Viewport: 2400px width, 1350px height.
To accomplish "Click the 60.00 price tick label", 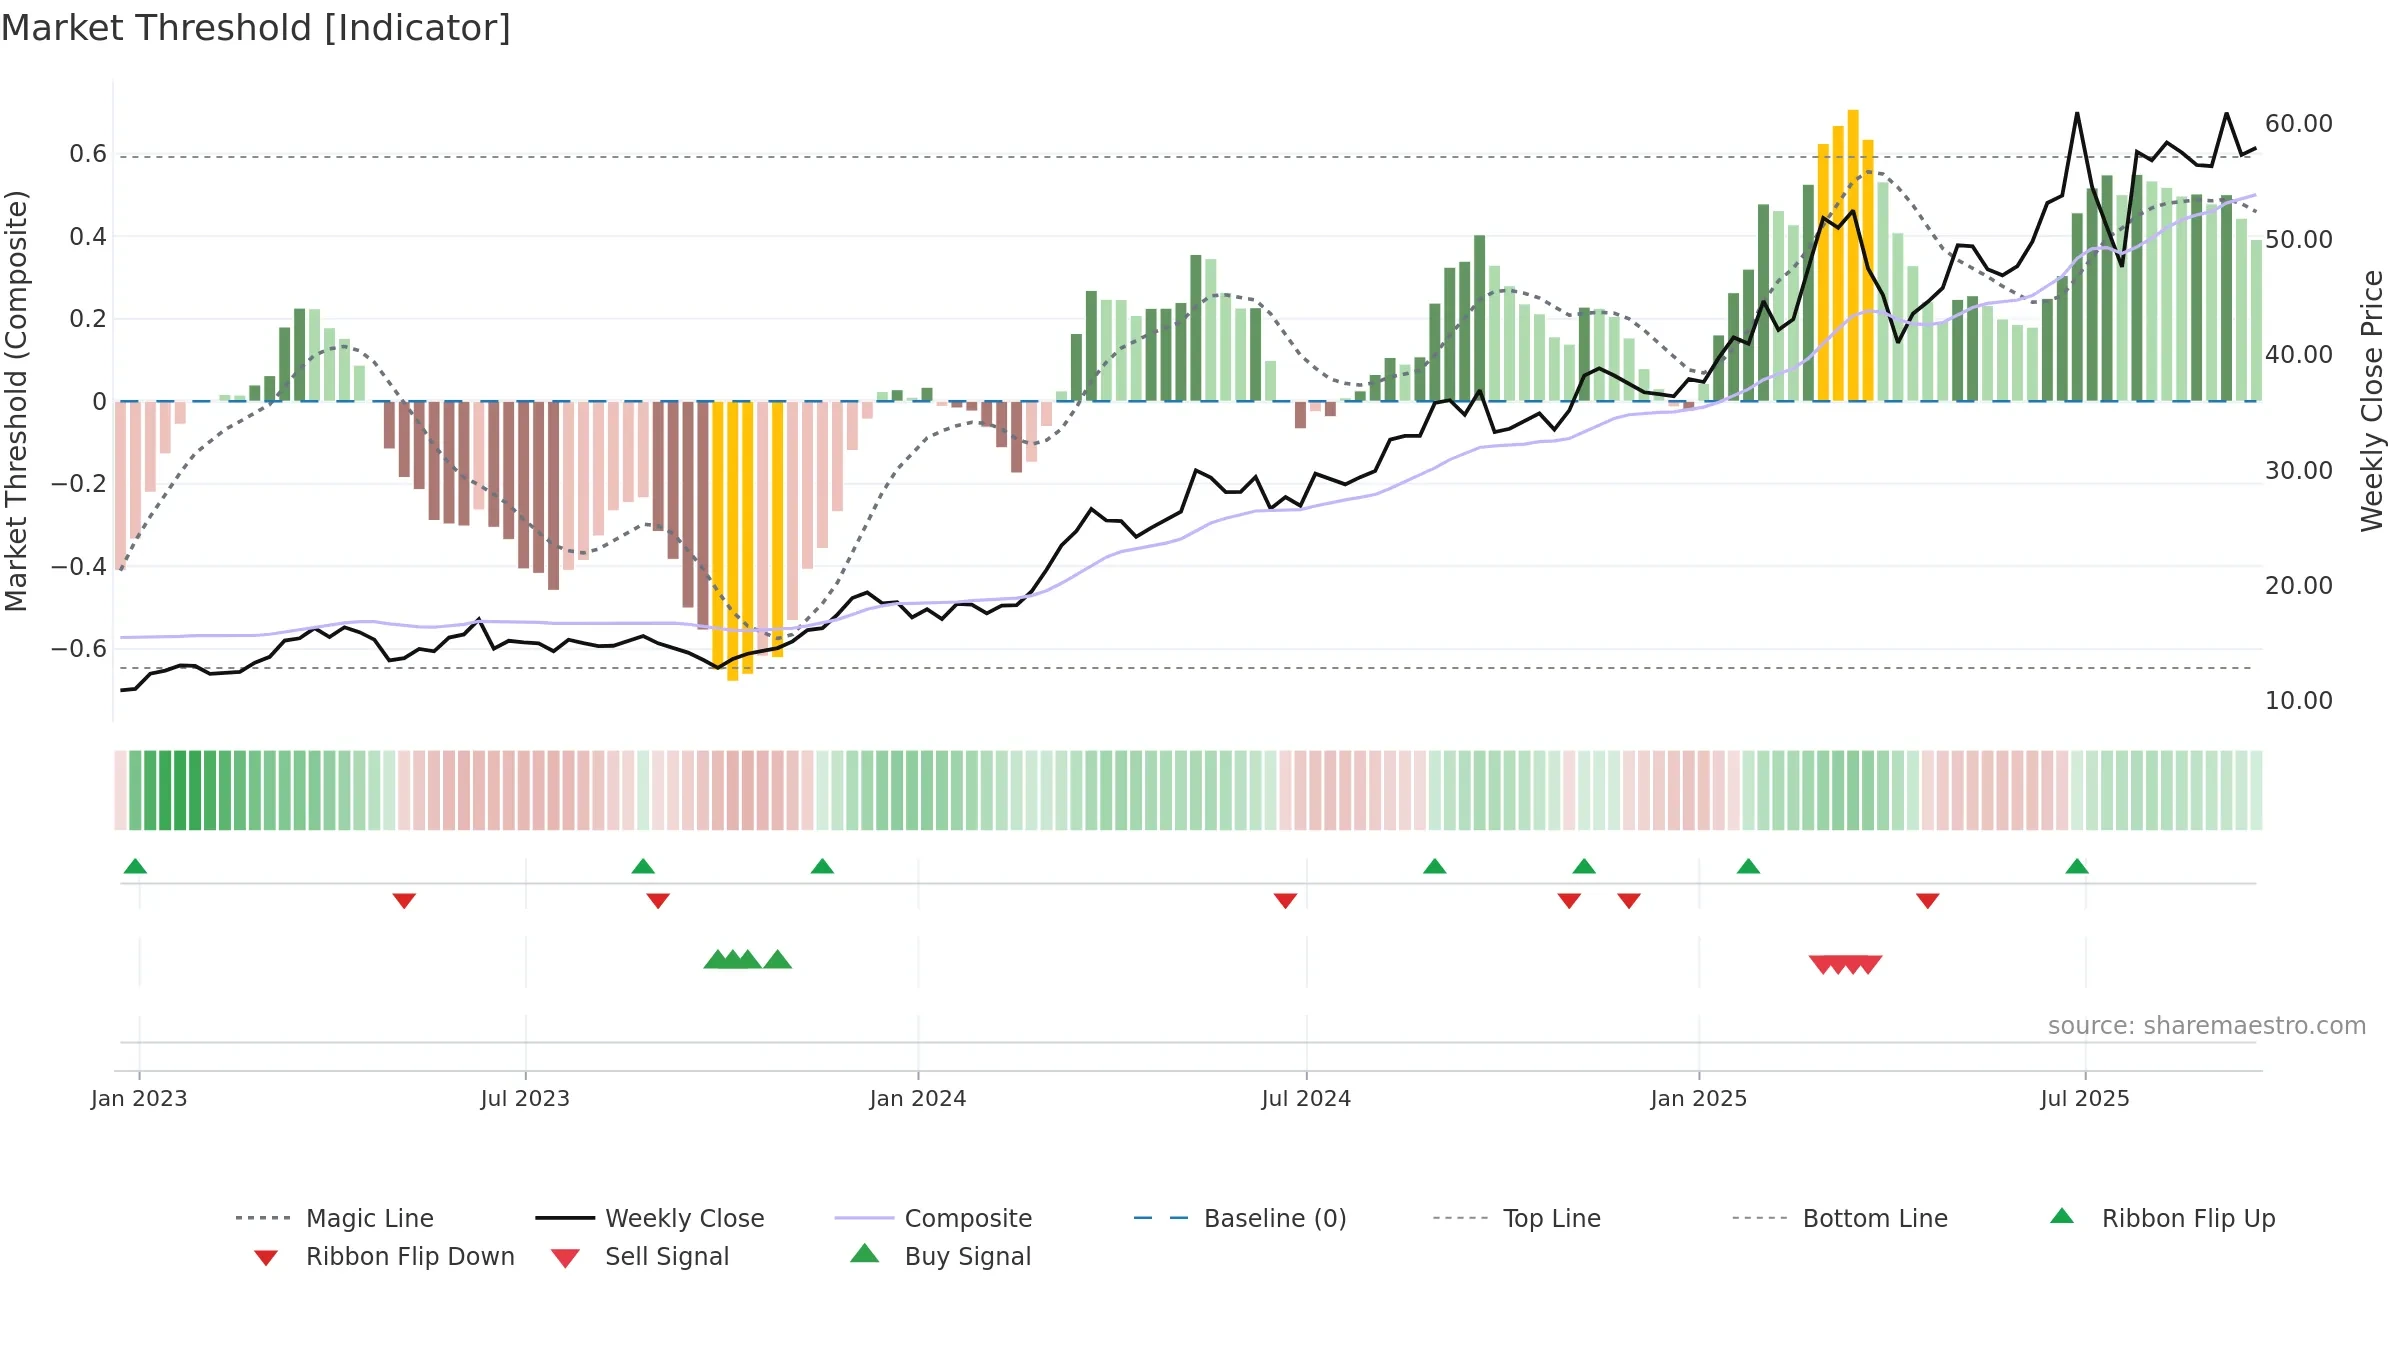I will [2299, 124].
